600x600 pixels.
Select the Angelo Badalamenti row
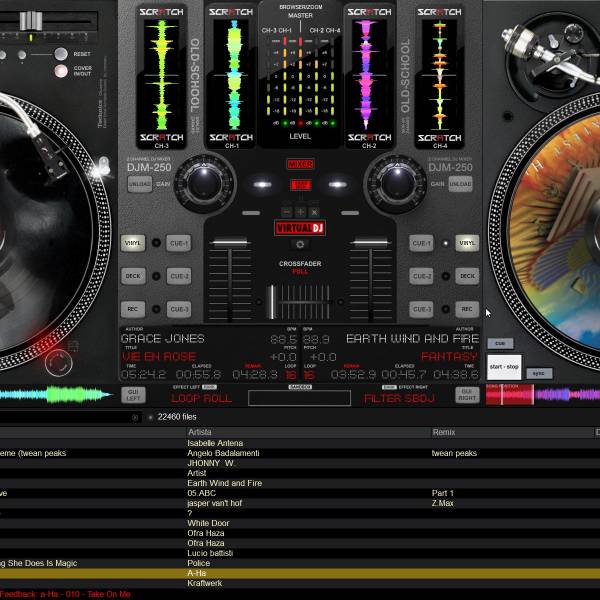300,453
